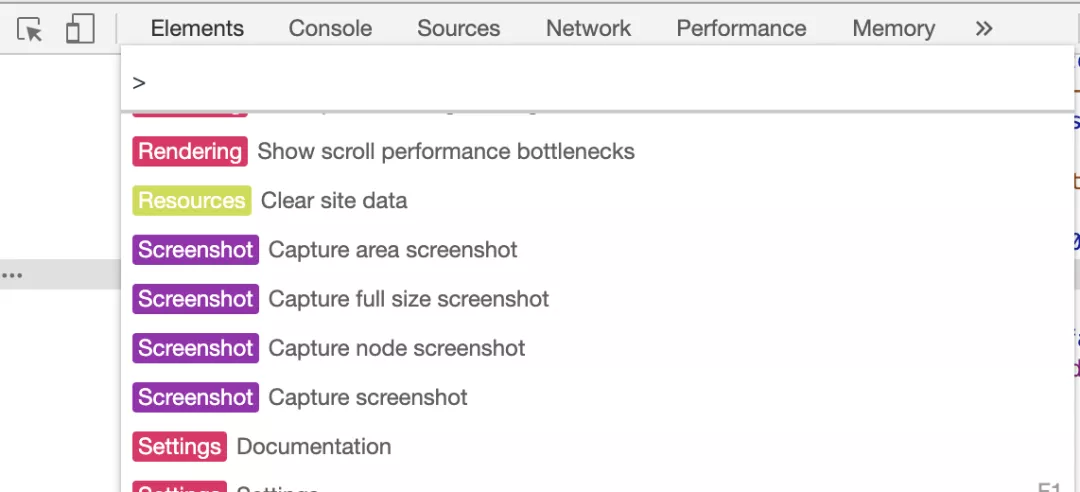The height and width of the screenshot is (492, 1080).
Task: Click the three-dots ellipsis on left edge
Action: point(12,274)
